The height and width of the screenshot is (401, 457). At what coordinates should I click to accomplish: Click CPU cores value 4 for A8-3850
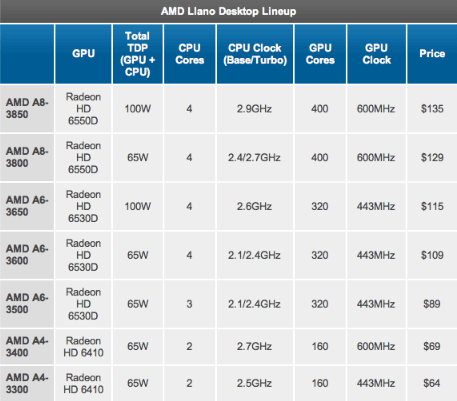pyautogui.click(x=189, y=109)
